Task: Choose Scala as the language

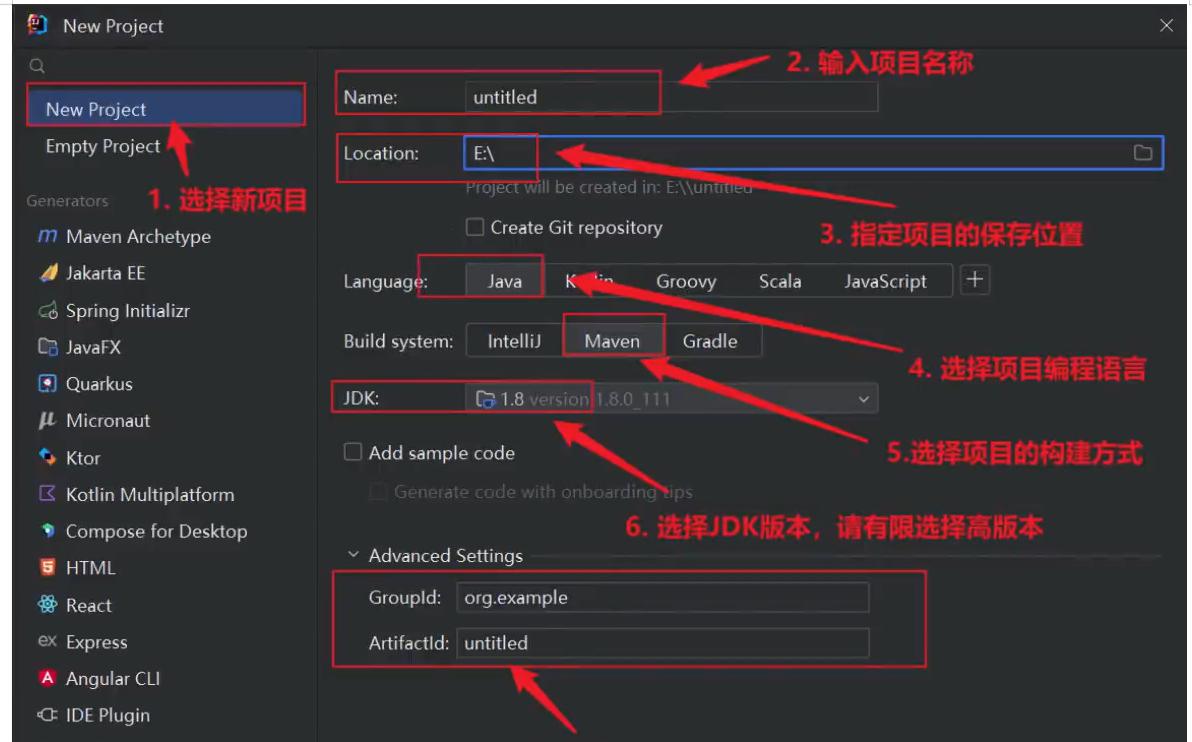Action: click(x=780, y=281)
